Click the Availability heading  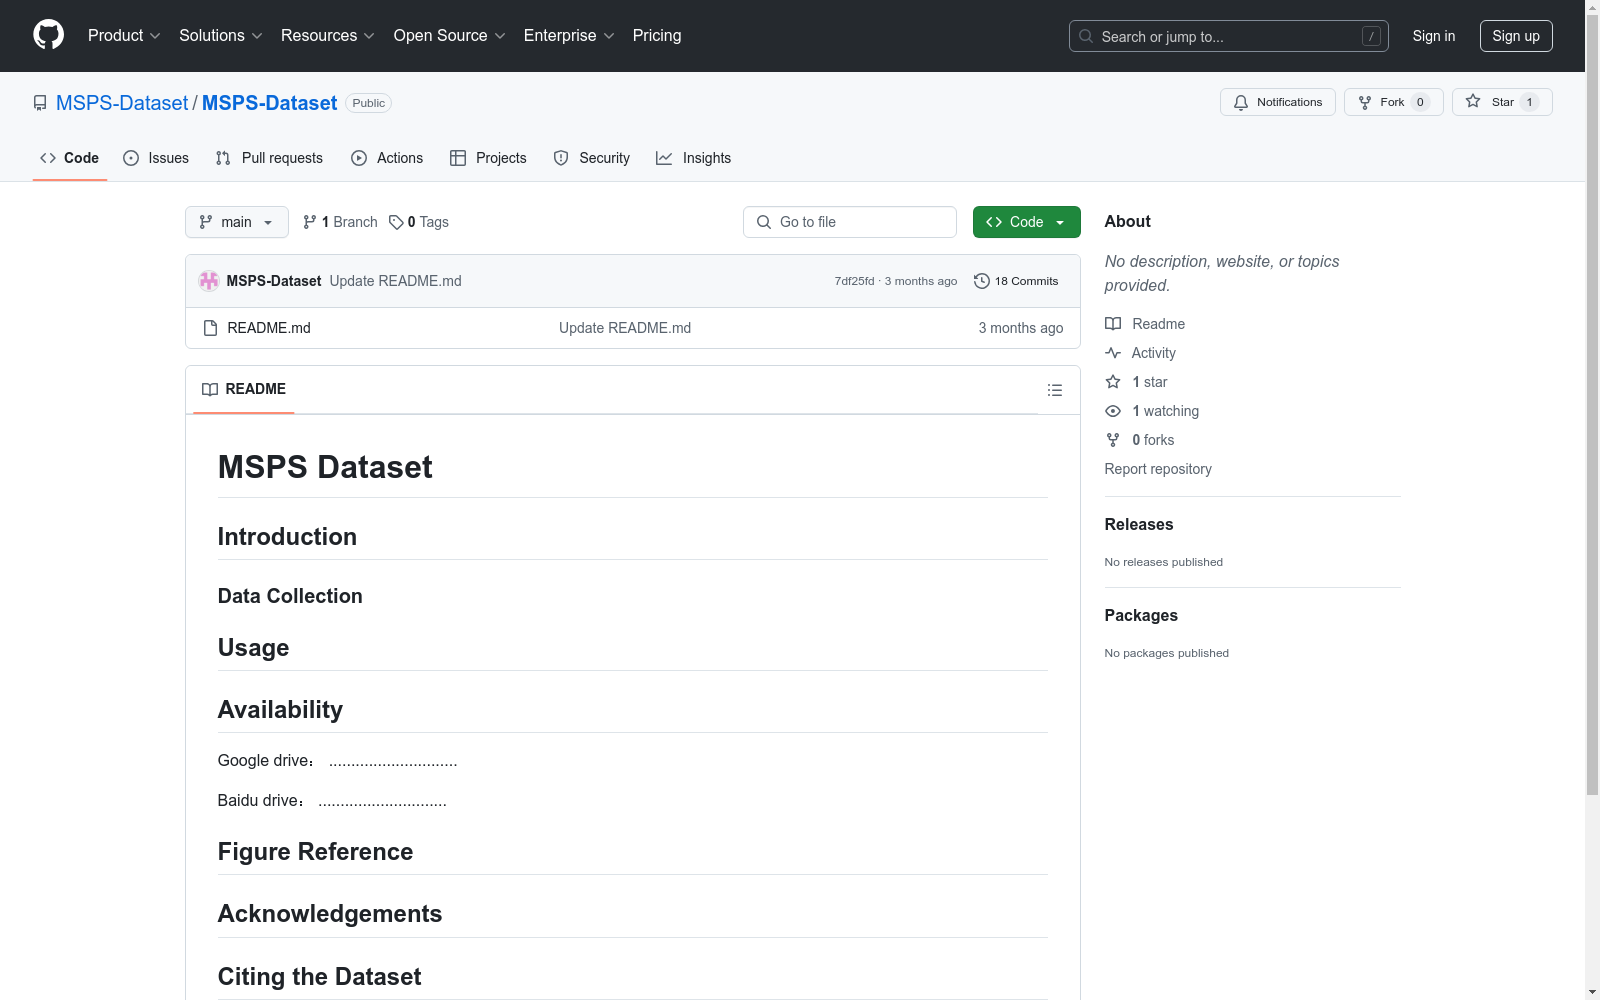pos(280,710)
